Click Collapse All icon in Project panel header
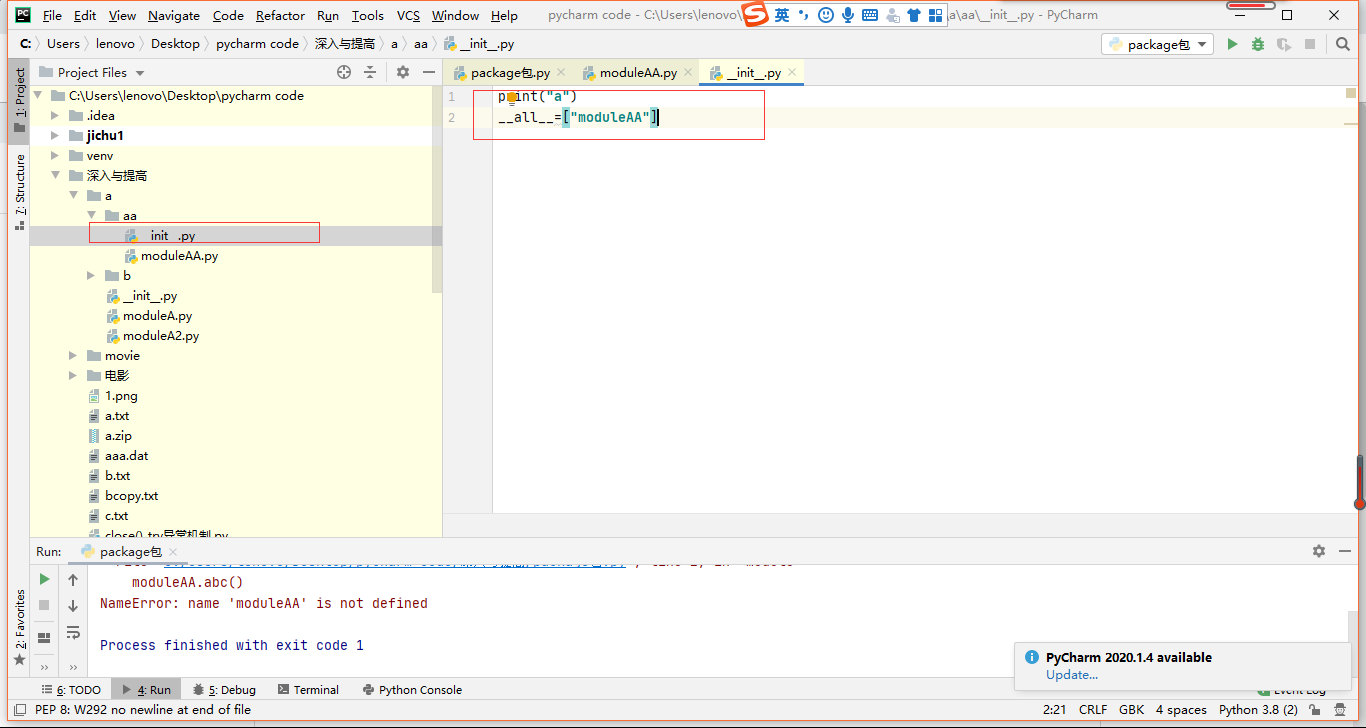Image resolution: width=1366 pixels, height=728 pixels. (x=370, y=72)
